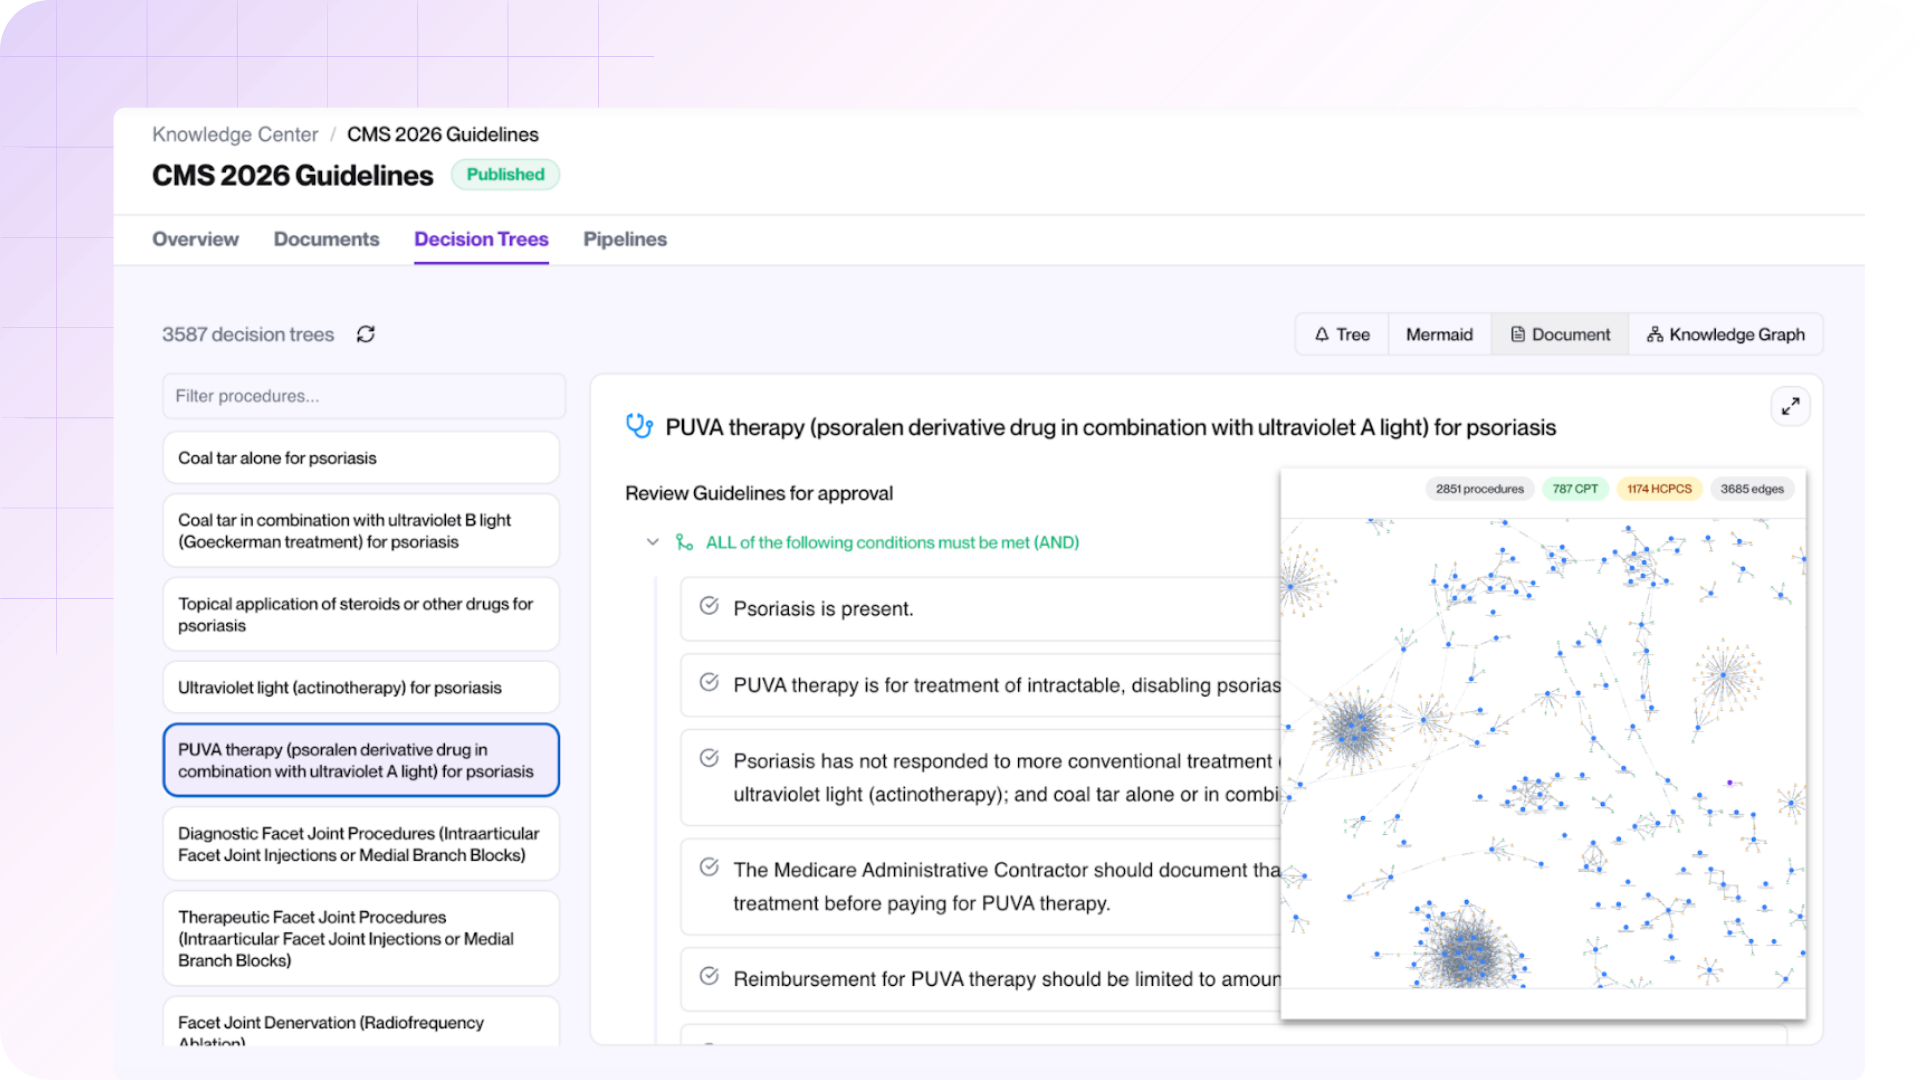Open the Pipelines tab
This screenshot has height=1080, width=1920.
(x=625, y=239)
